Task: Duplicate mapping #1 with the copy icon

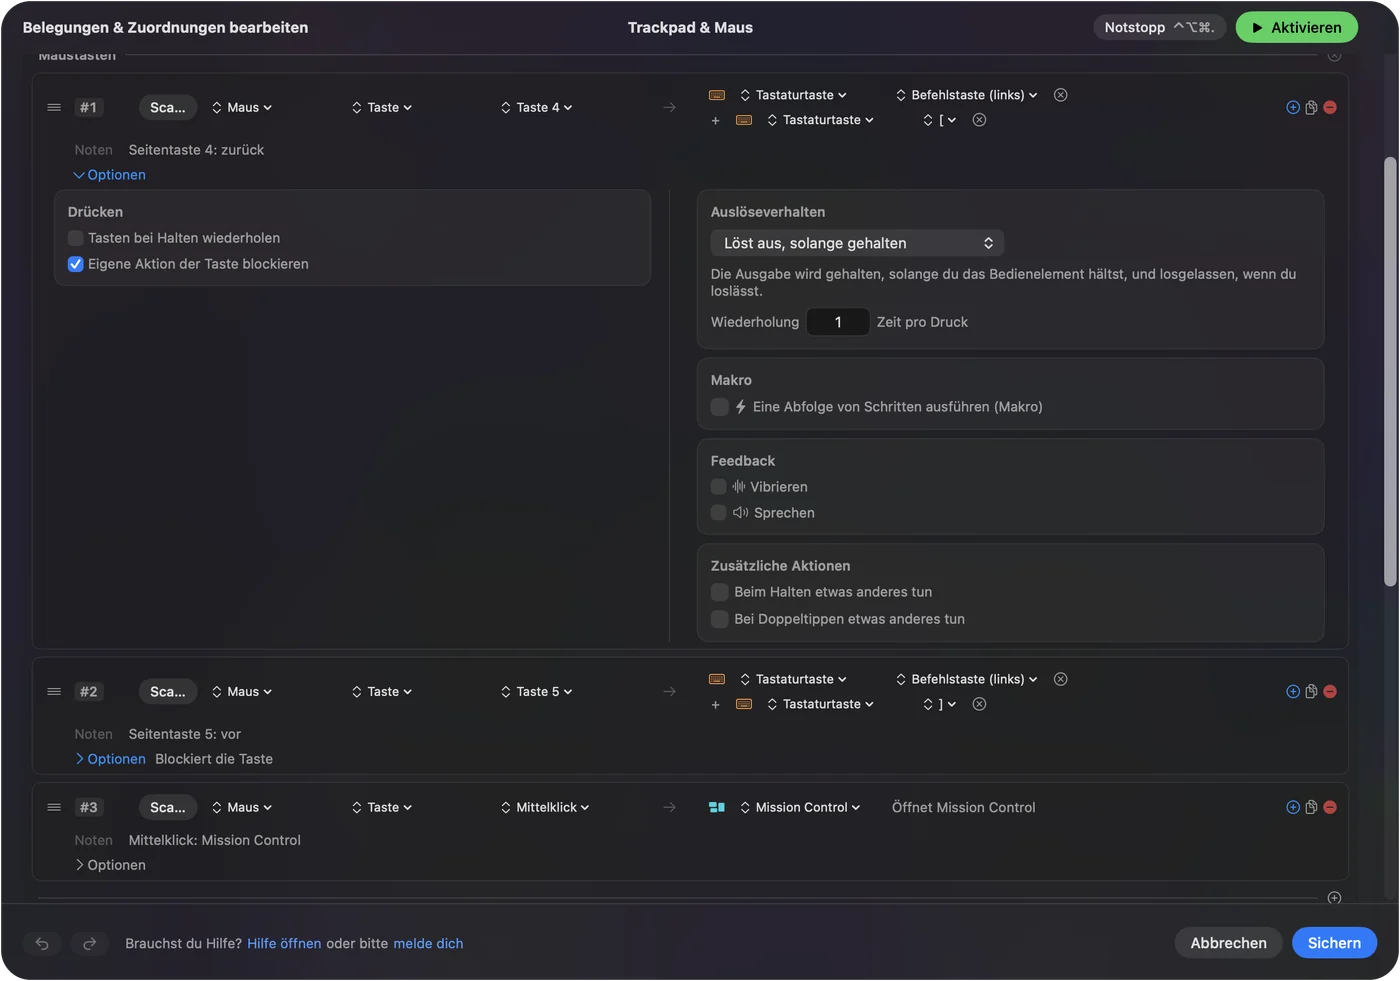Action: tap(1311, 107)
